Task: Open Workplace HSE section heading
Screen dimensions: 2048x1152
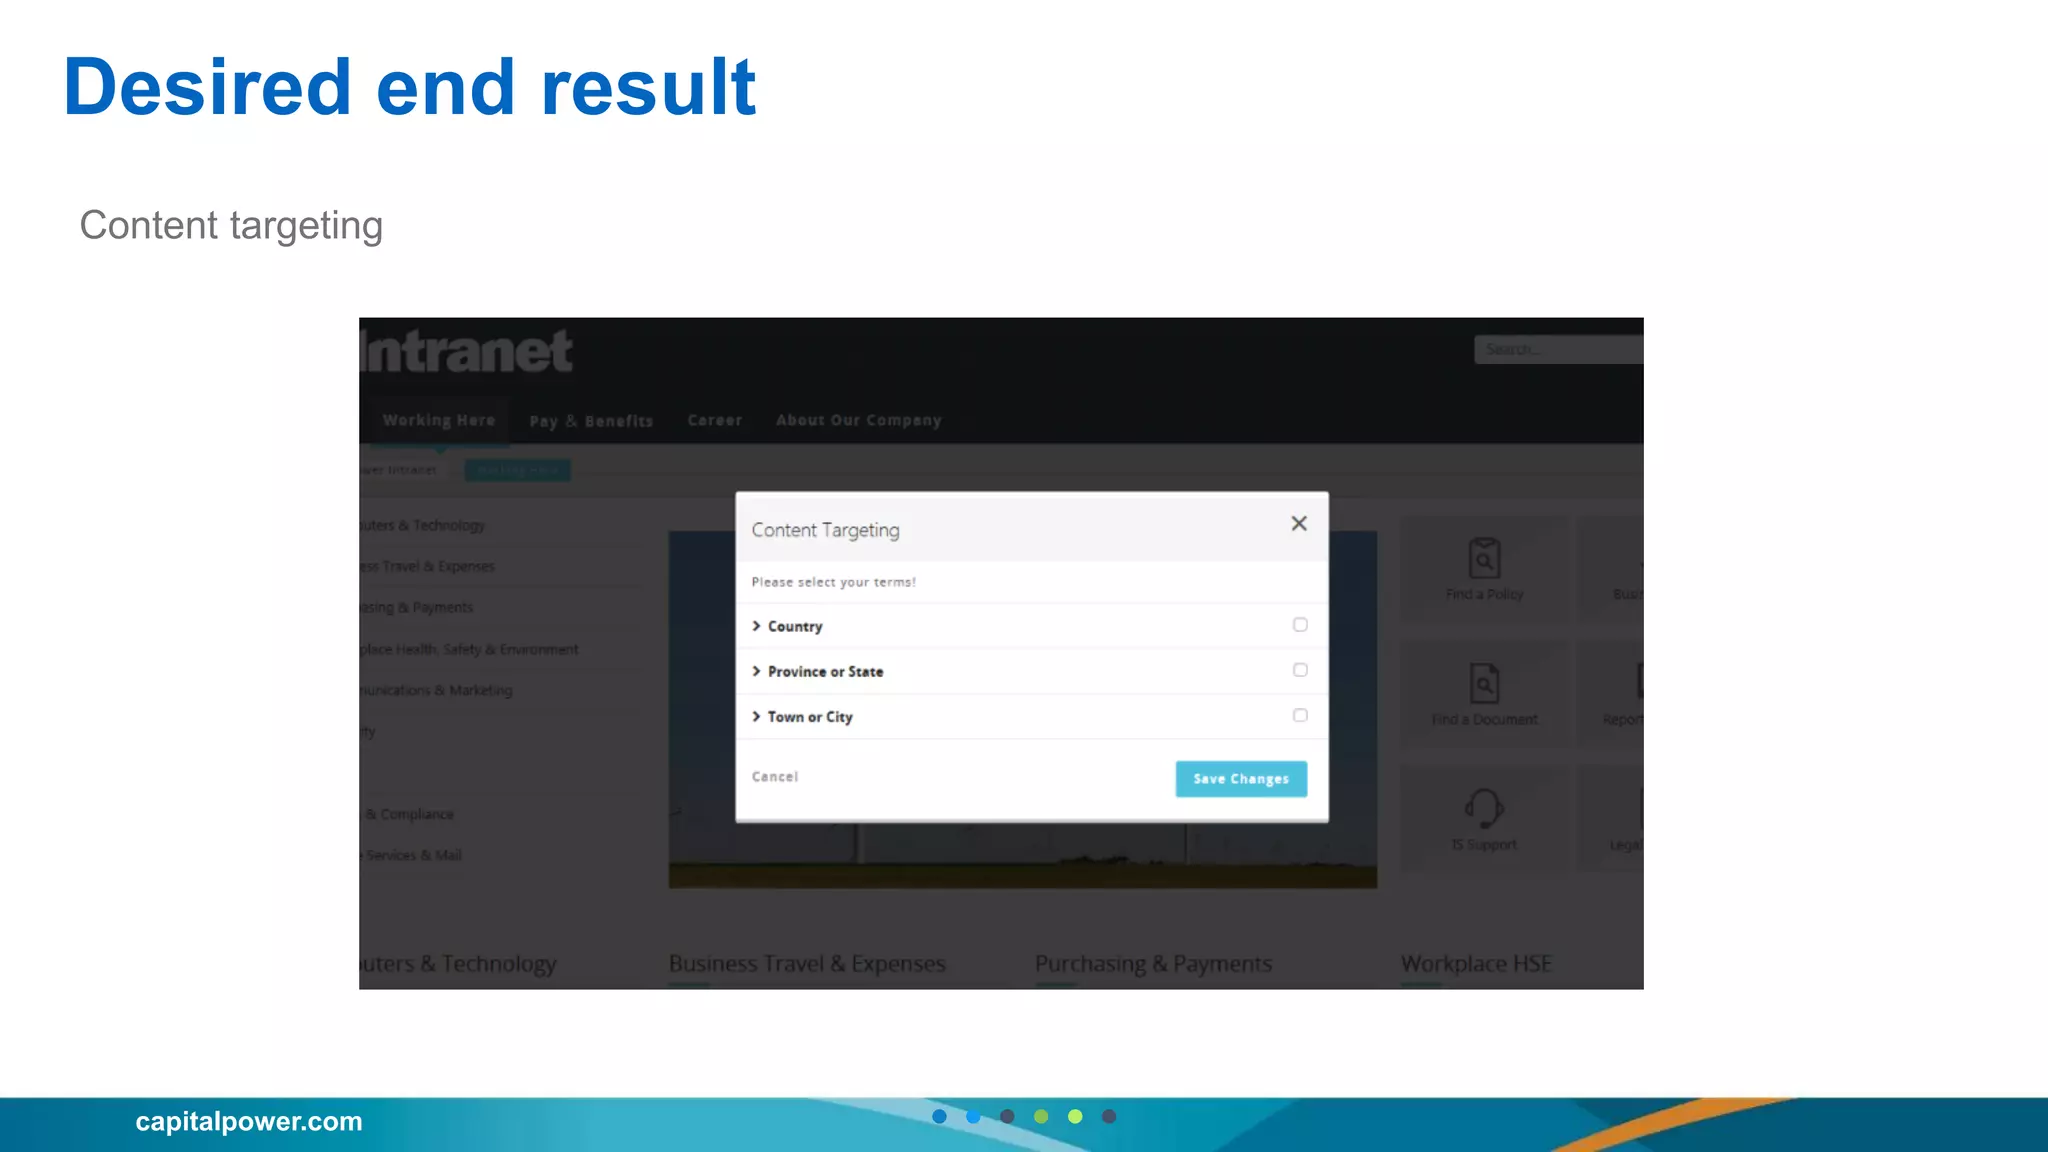Action: click(x=1476, y=964)
